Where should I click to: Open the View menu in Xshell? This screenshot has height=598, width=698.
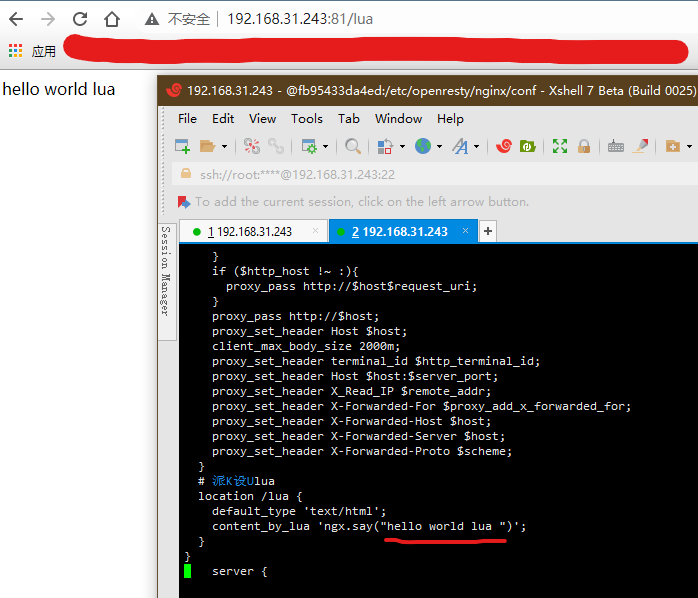tap(262, 119)
